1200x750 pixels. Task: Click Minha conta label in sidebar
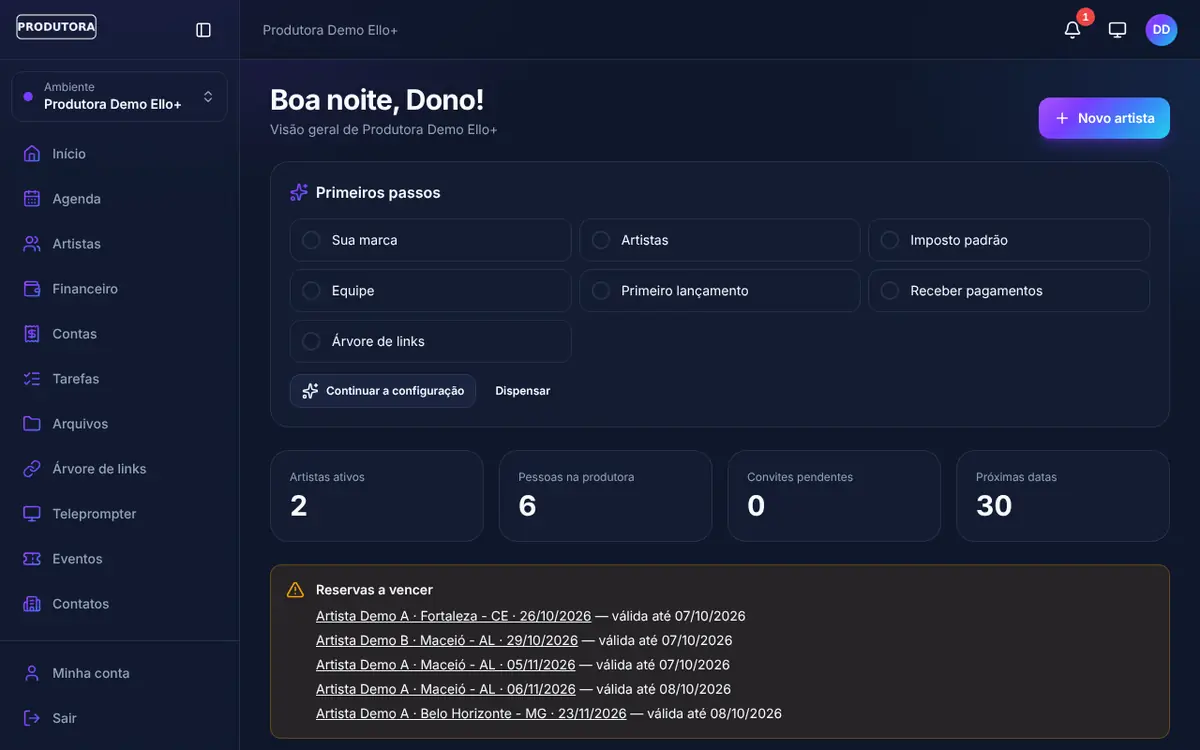[91, 673]
